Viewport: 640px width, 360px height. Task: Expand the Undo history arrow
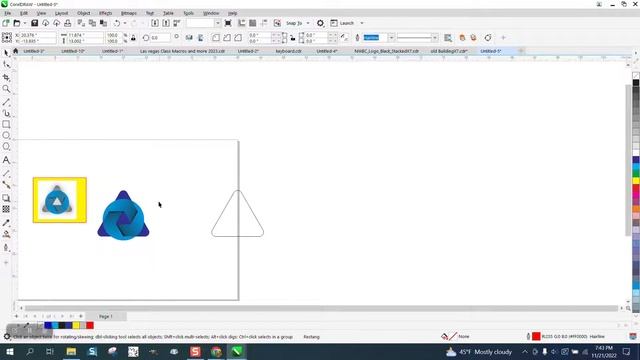click(124, 23)
